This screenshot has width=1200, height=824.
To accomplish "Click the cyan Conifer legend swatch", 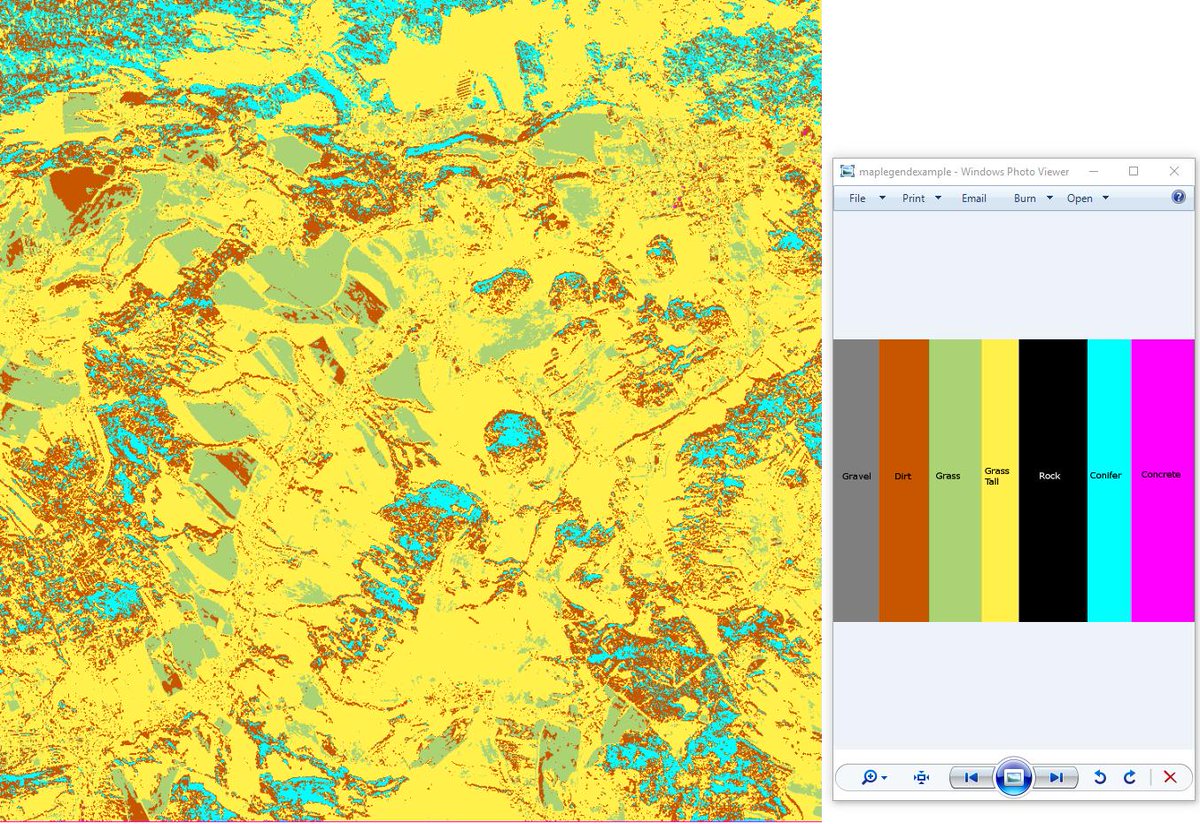I will coord(1109,480).
